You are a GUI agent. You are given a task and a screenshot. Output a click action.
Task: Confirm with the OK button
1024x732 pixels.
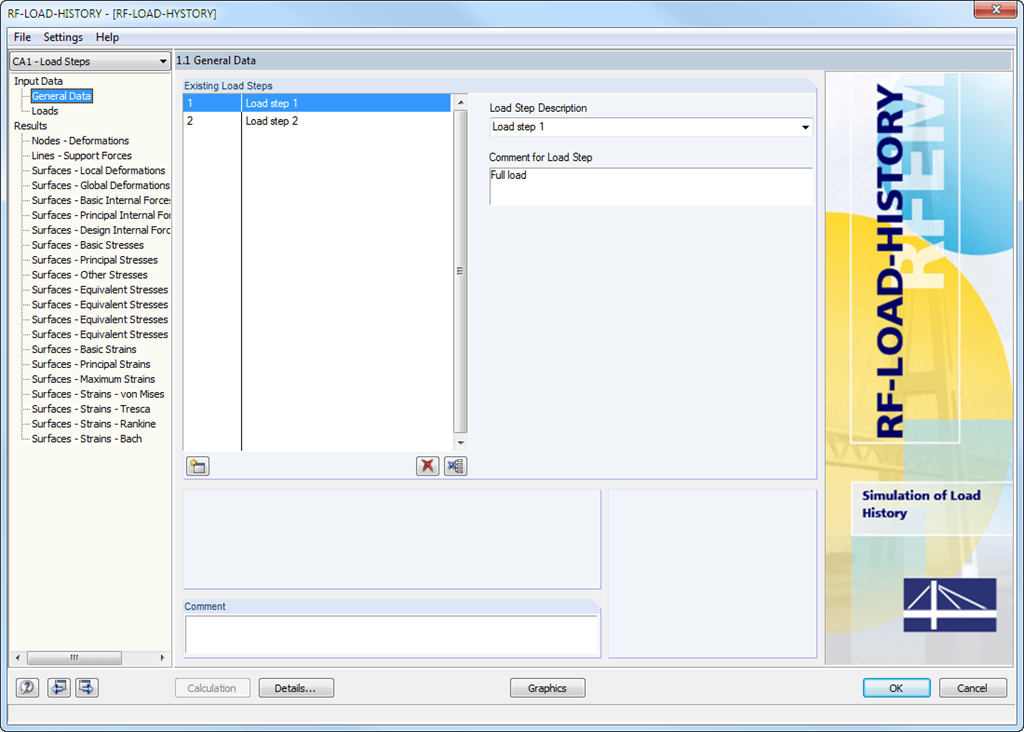point(895,688)
